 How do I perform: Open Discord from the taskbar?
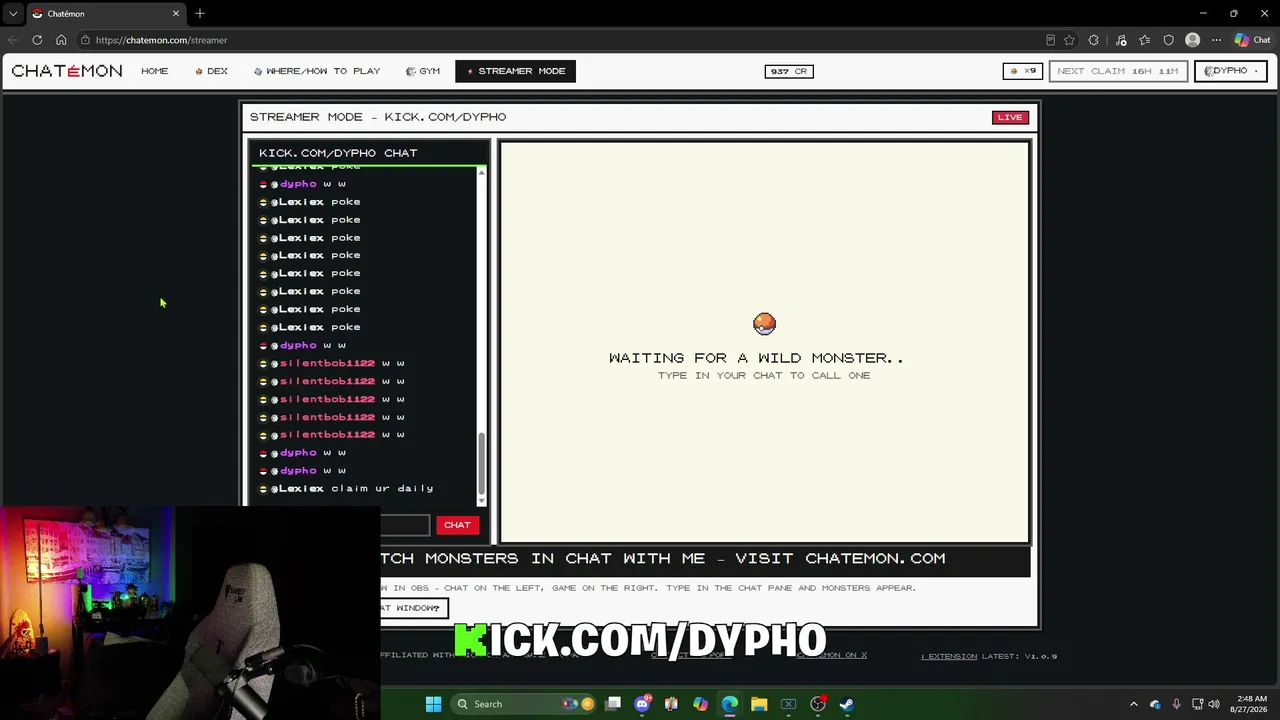pyautogui.click(x=642, y=704)
